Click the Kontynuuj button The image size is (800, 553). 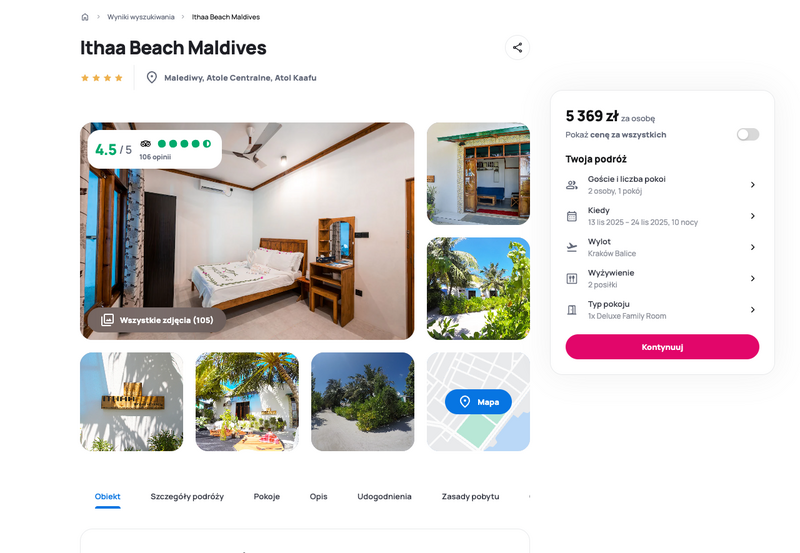[662, 347]
